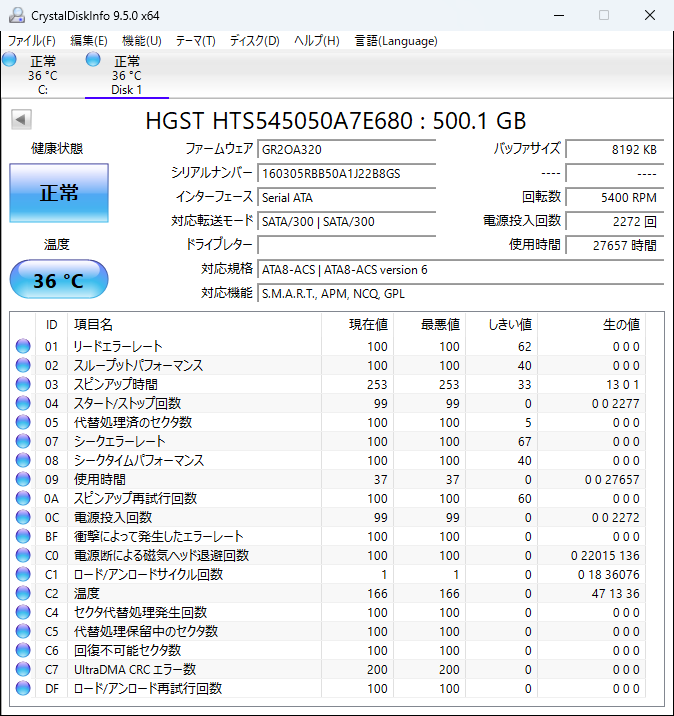This screenshot has width=674, height=716.
Task: Open the ディスク(D) menu
Action: (x=254, y=41)
